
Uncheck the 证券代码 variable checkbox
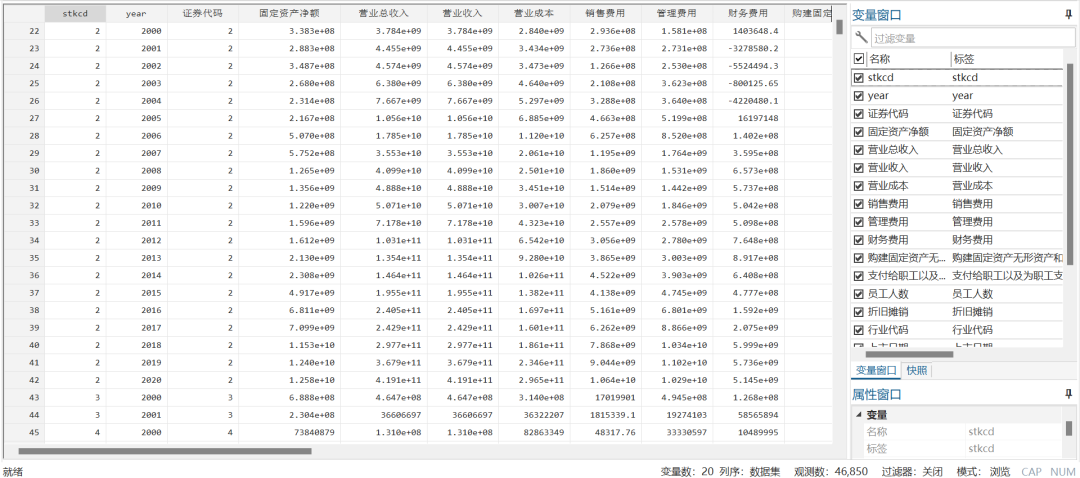pos(858,114)
